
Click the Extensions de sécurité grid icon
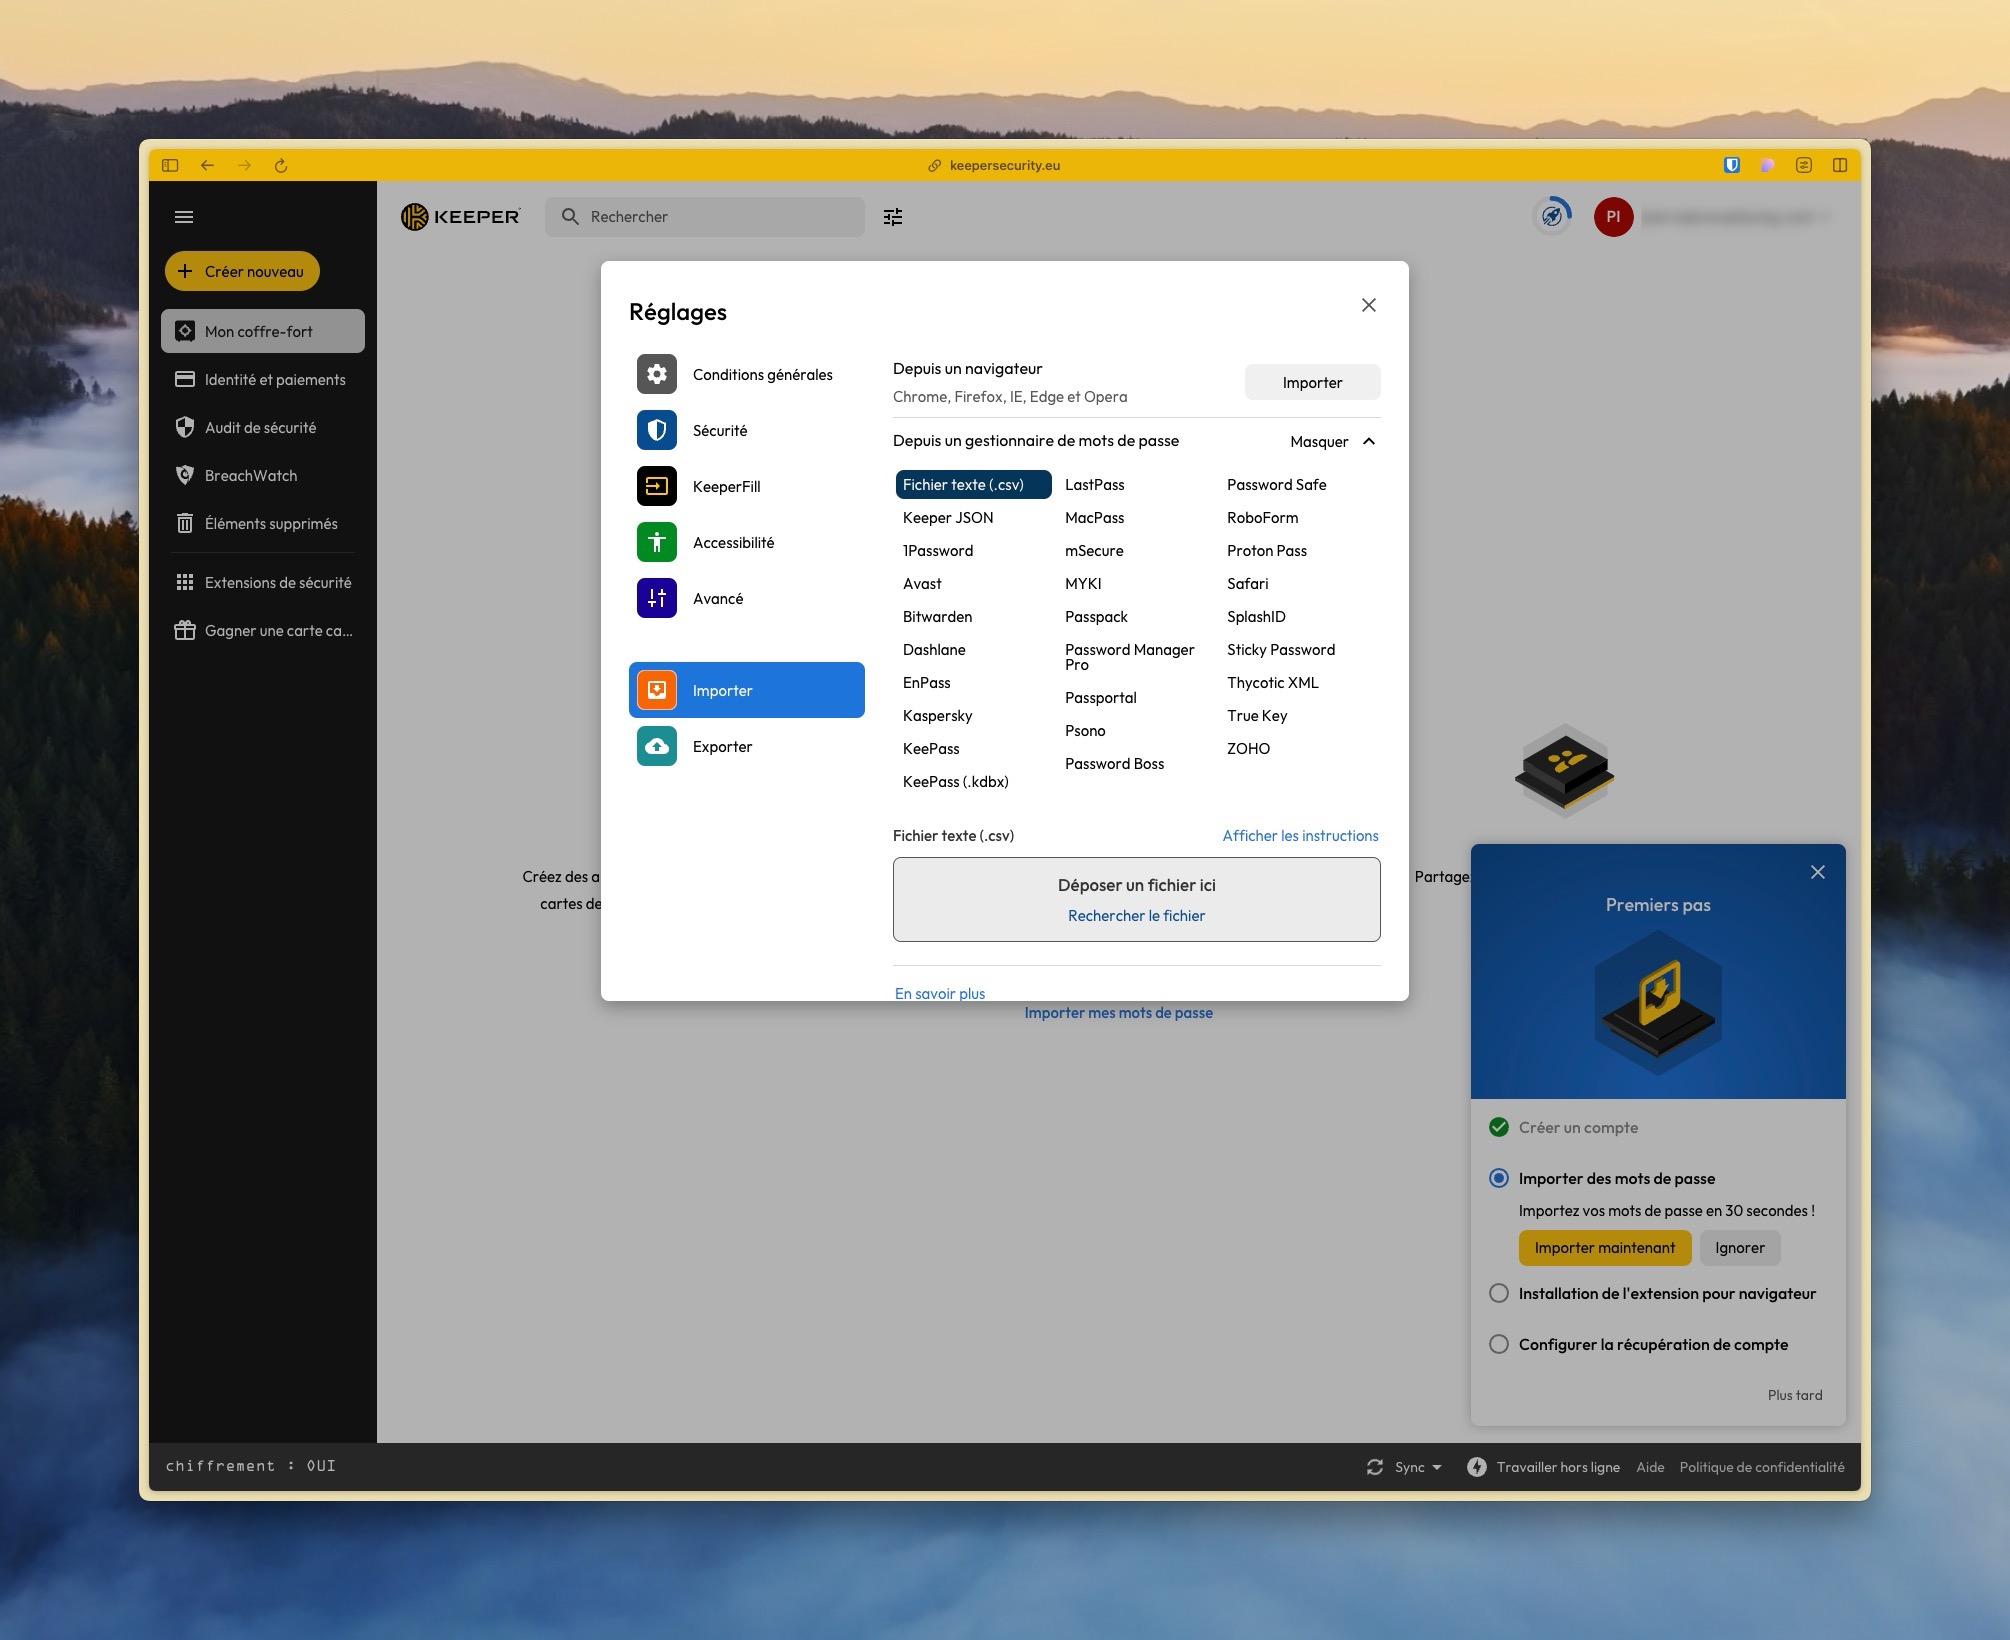tap(185, 582)
